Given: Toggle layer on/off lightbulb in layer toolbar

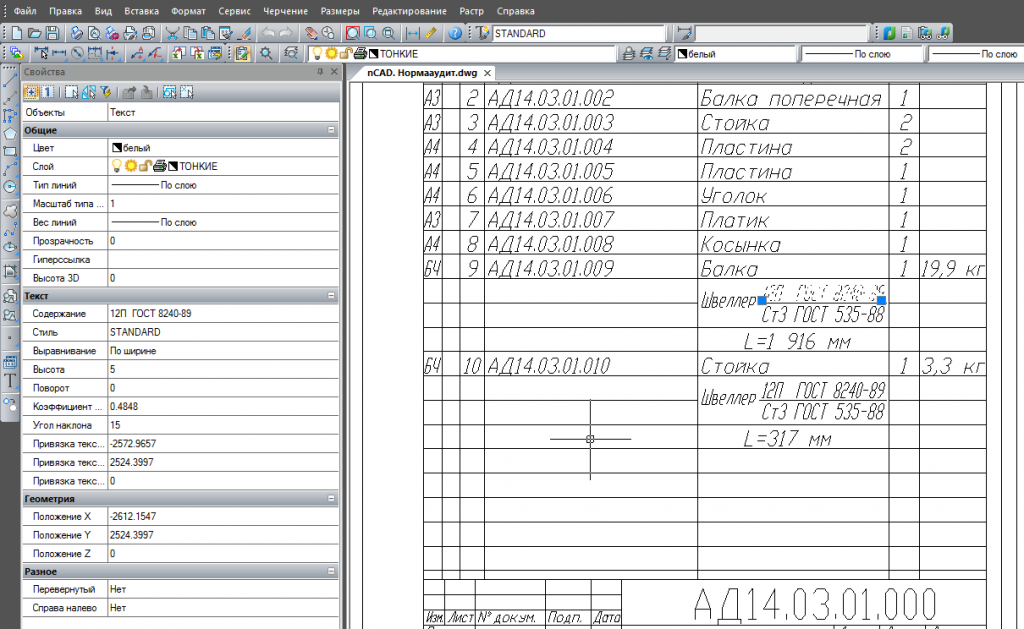Looking at the screenshot, I should click(x=317, y=54).
